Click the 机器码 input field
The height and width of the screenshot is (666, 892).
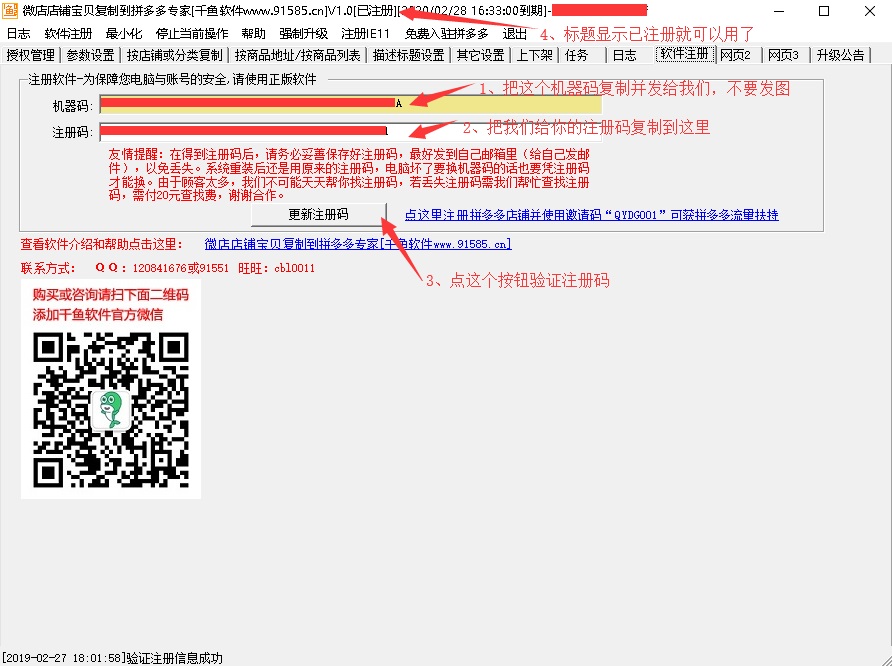(350, 105)
